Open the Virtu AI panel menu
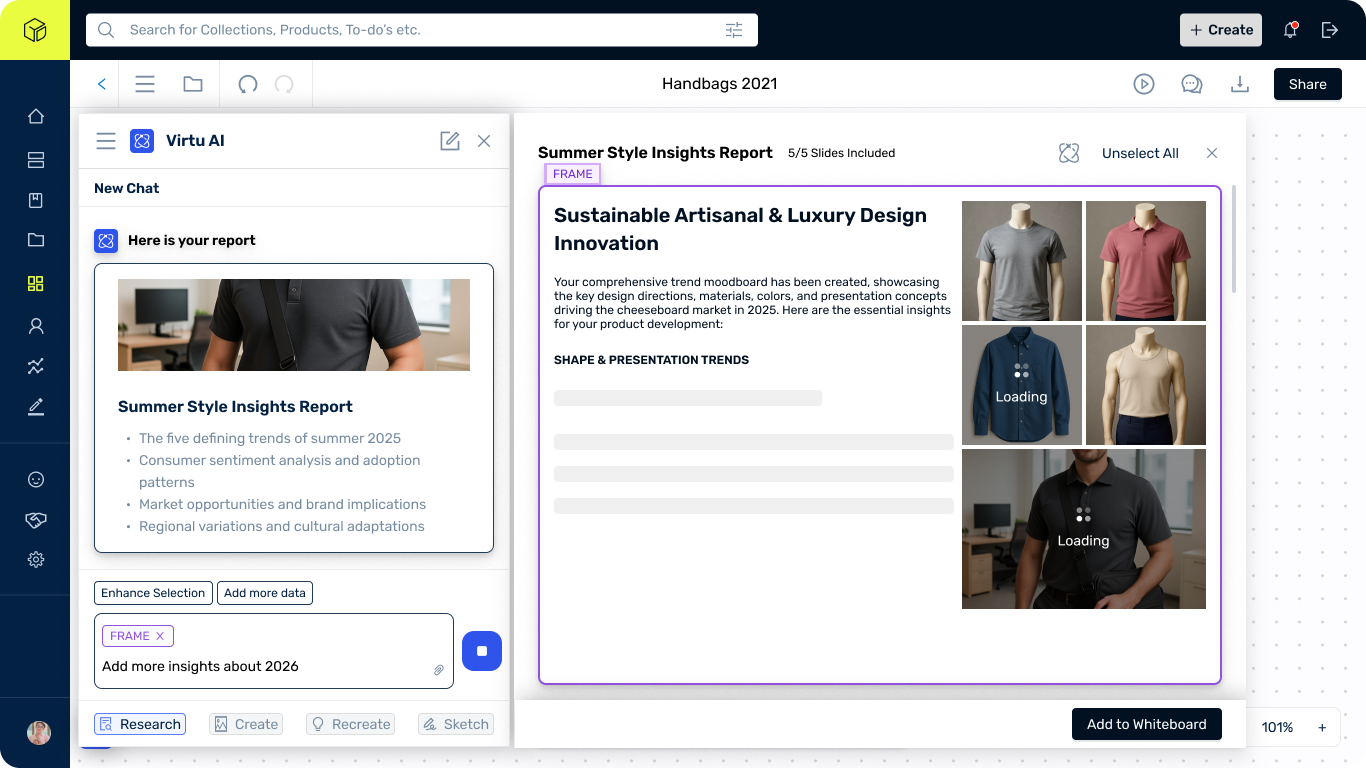This screenshot has height=768, width=1366. 105,141
